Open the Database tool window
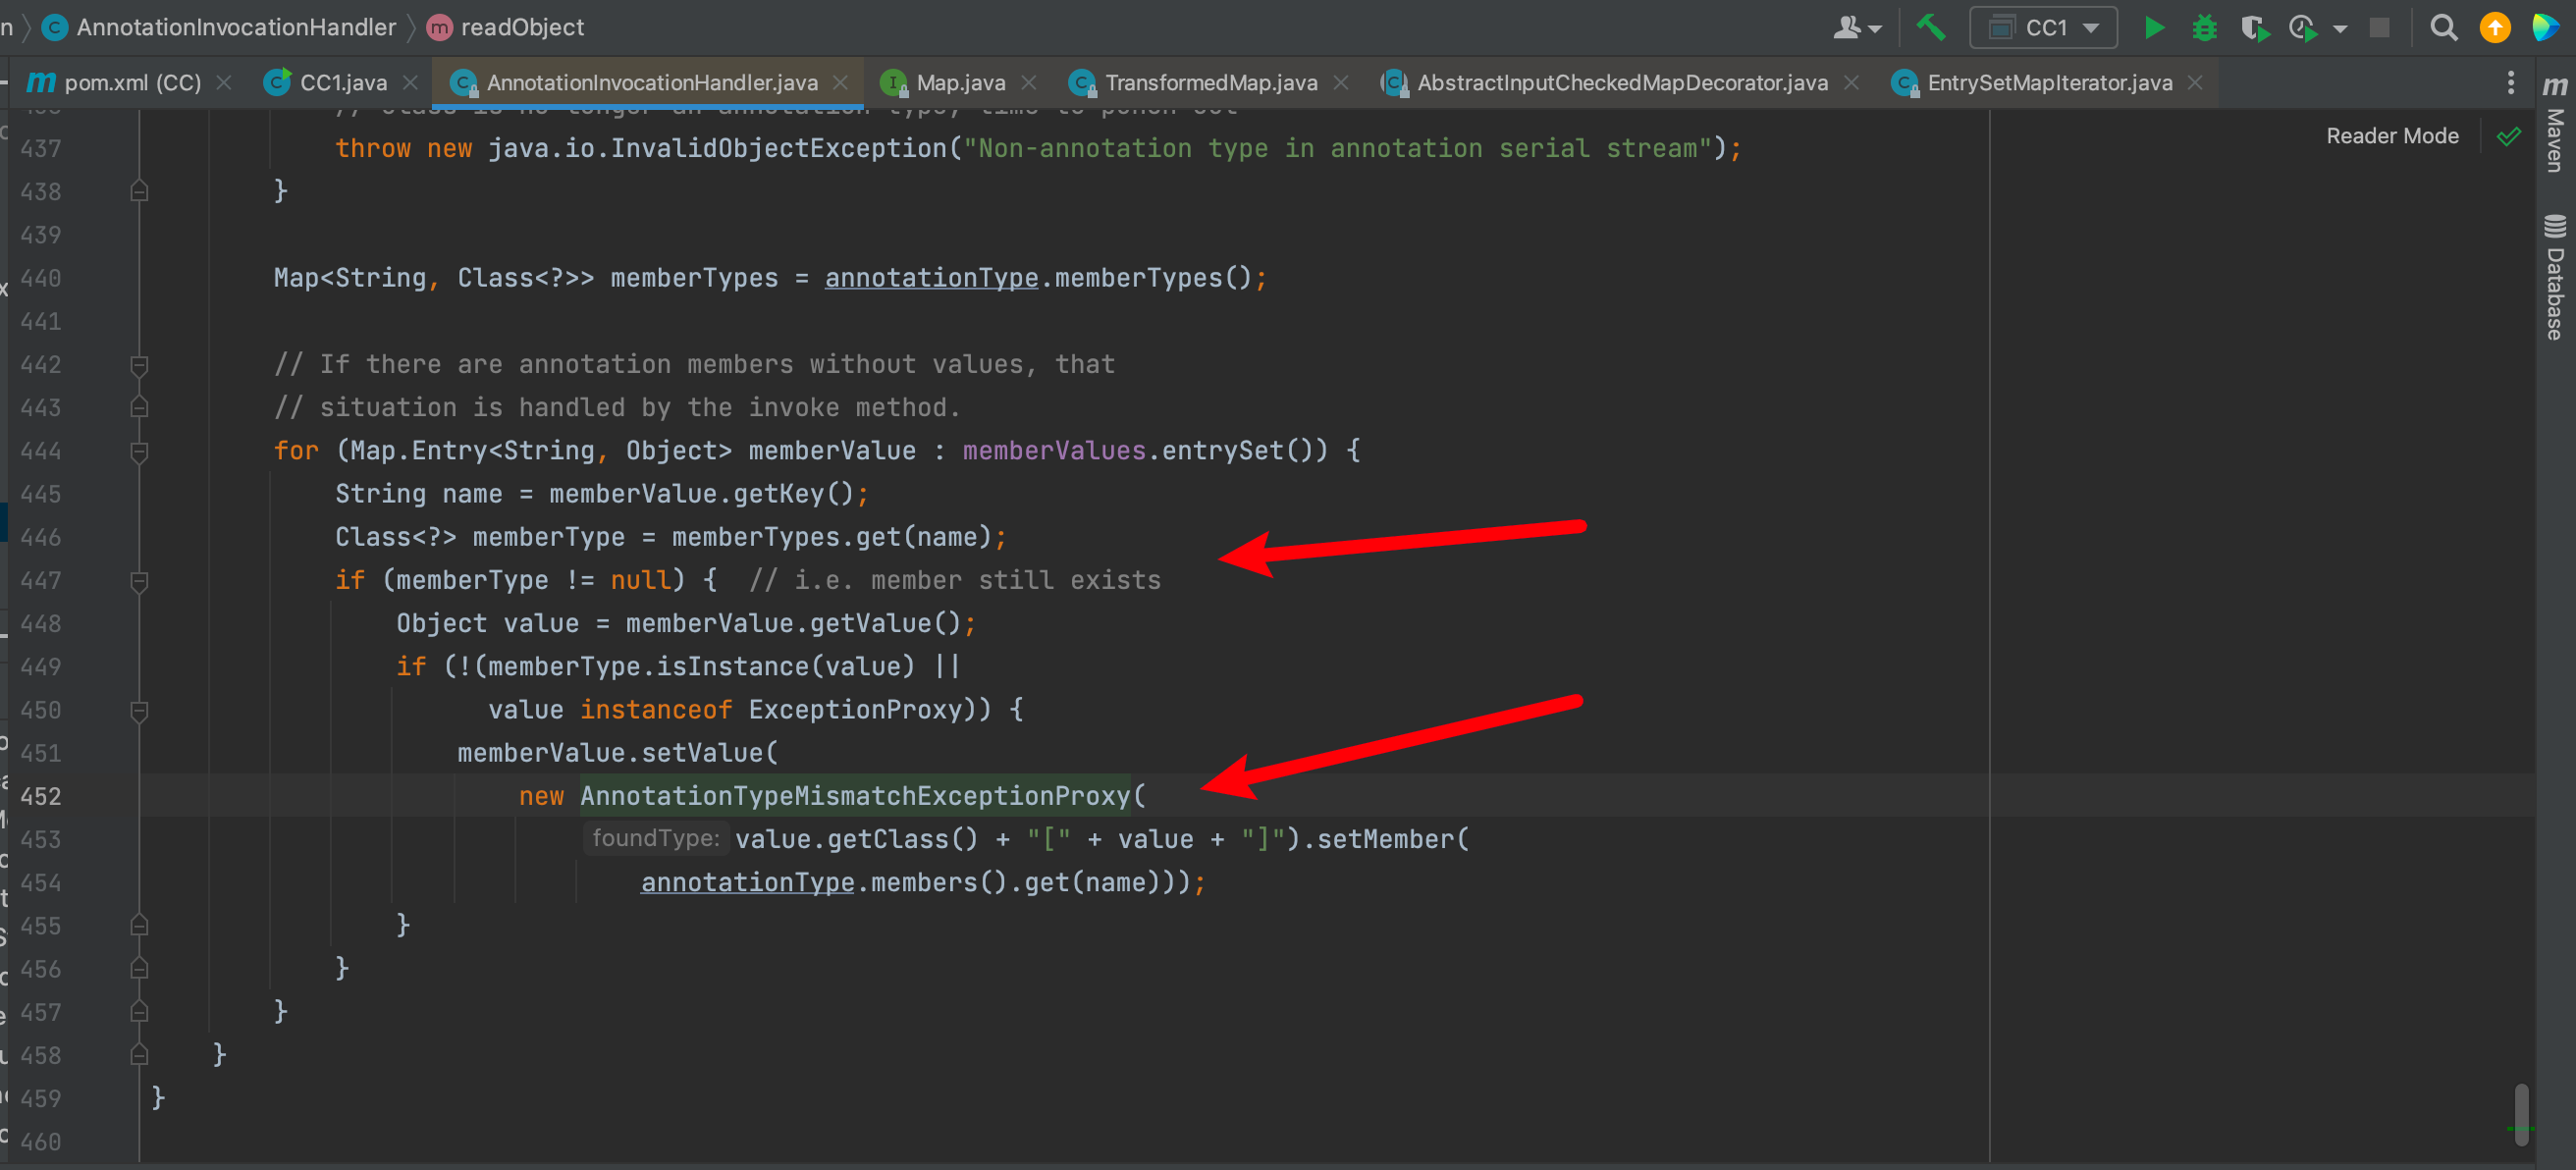This screenshot has height=1170, width=2576. click(2555, 277)
